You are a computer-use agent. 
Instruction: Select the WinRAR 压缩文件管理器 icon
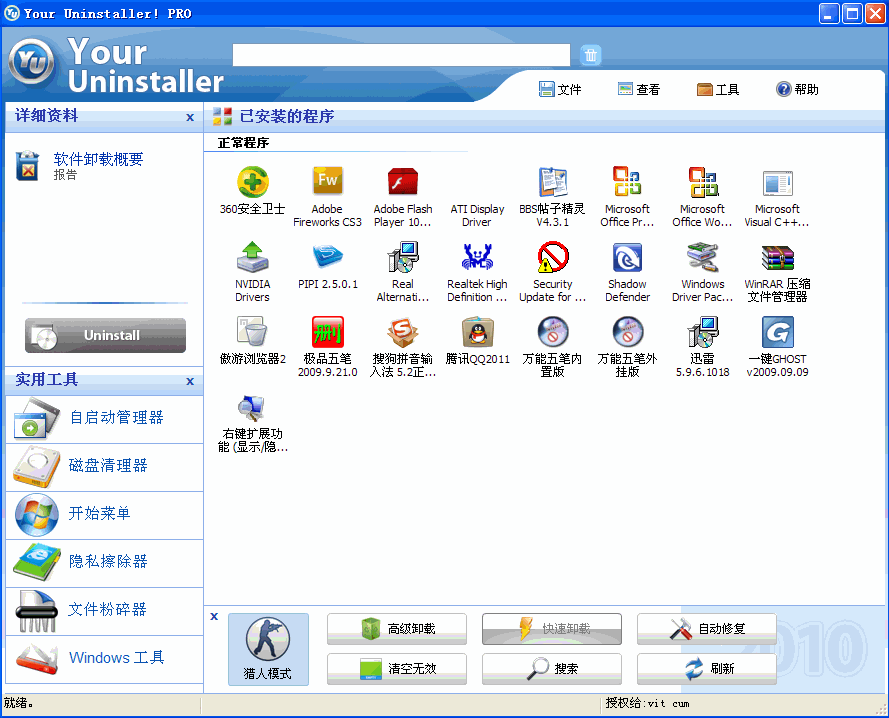coord(777,258)
